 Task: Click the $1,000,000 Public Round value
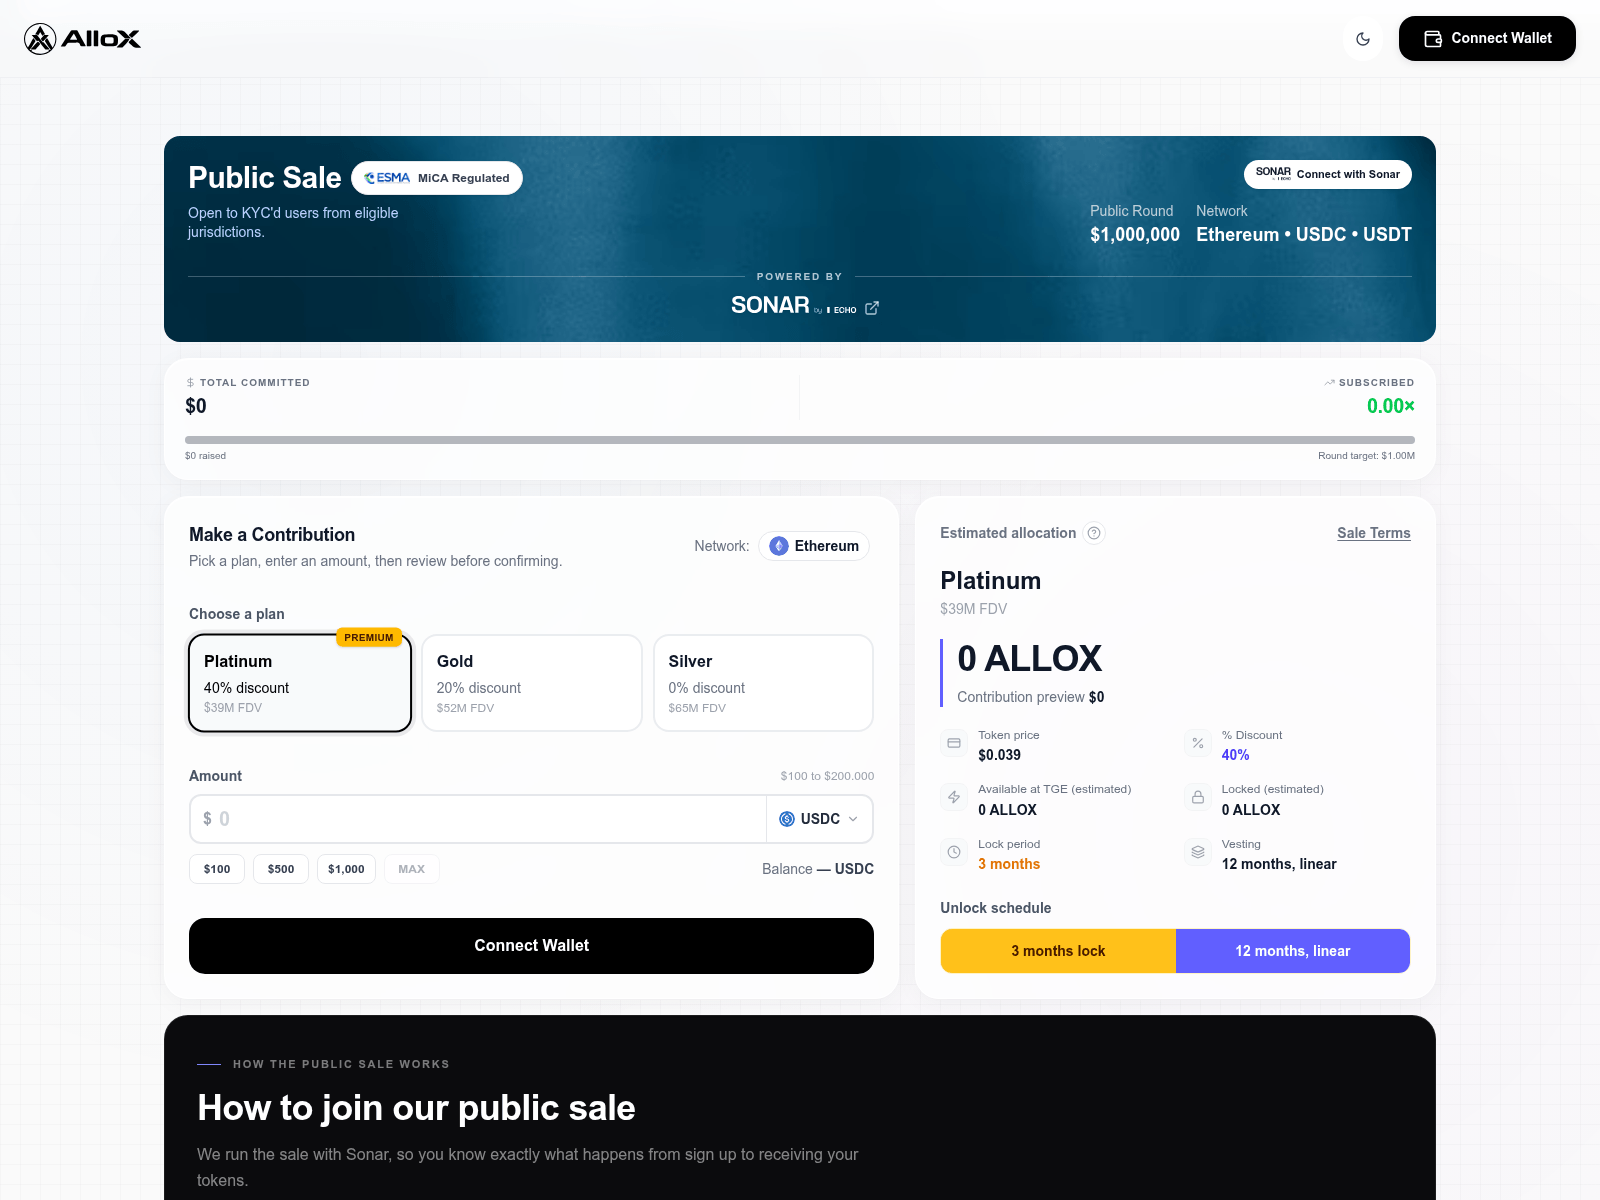1135,235
